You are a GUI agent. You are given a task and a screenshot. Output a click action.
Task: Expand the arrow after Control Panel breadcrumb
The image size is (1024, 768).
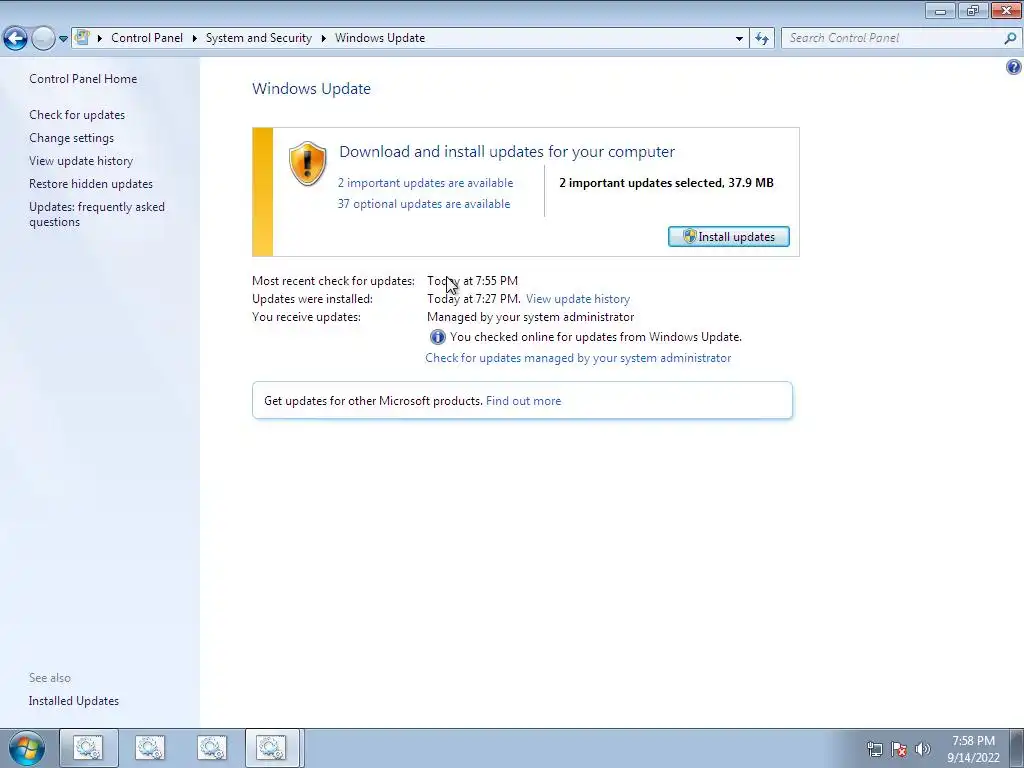coord(195,38)
